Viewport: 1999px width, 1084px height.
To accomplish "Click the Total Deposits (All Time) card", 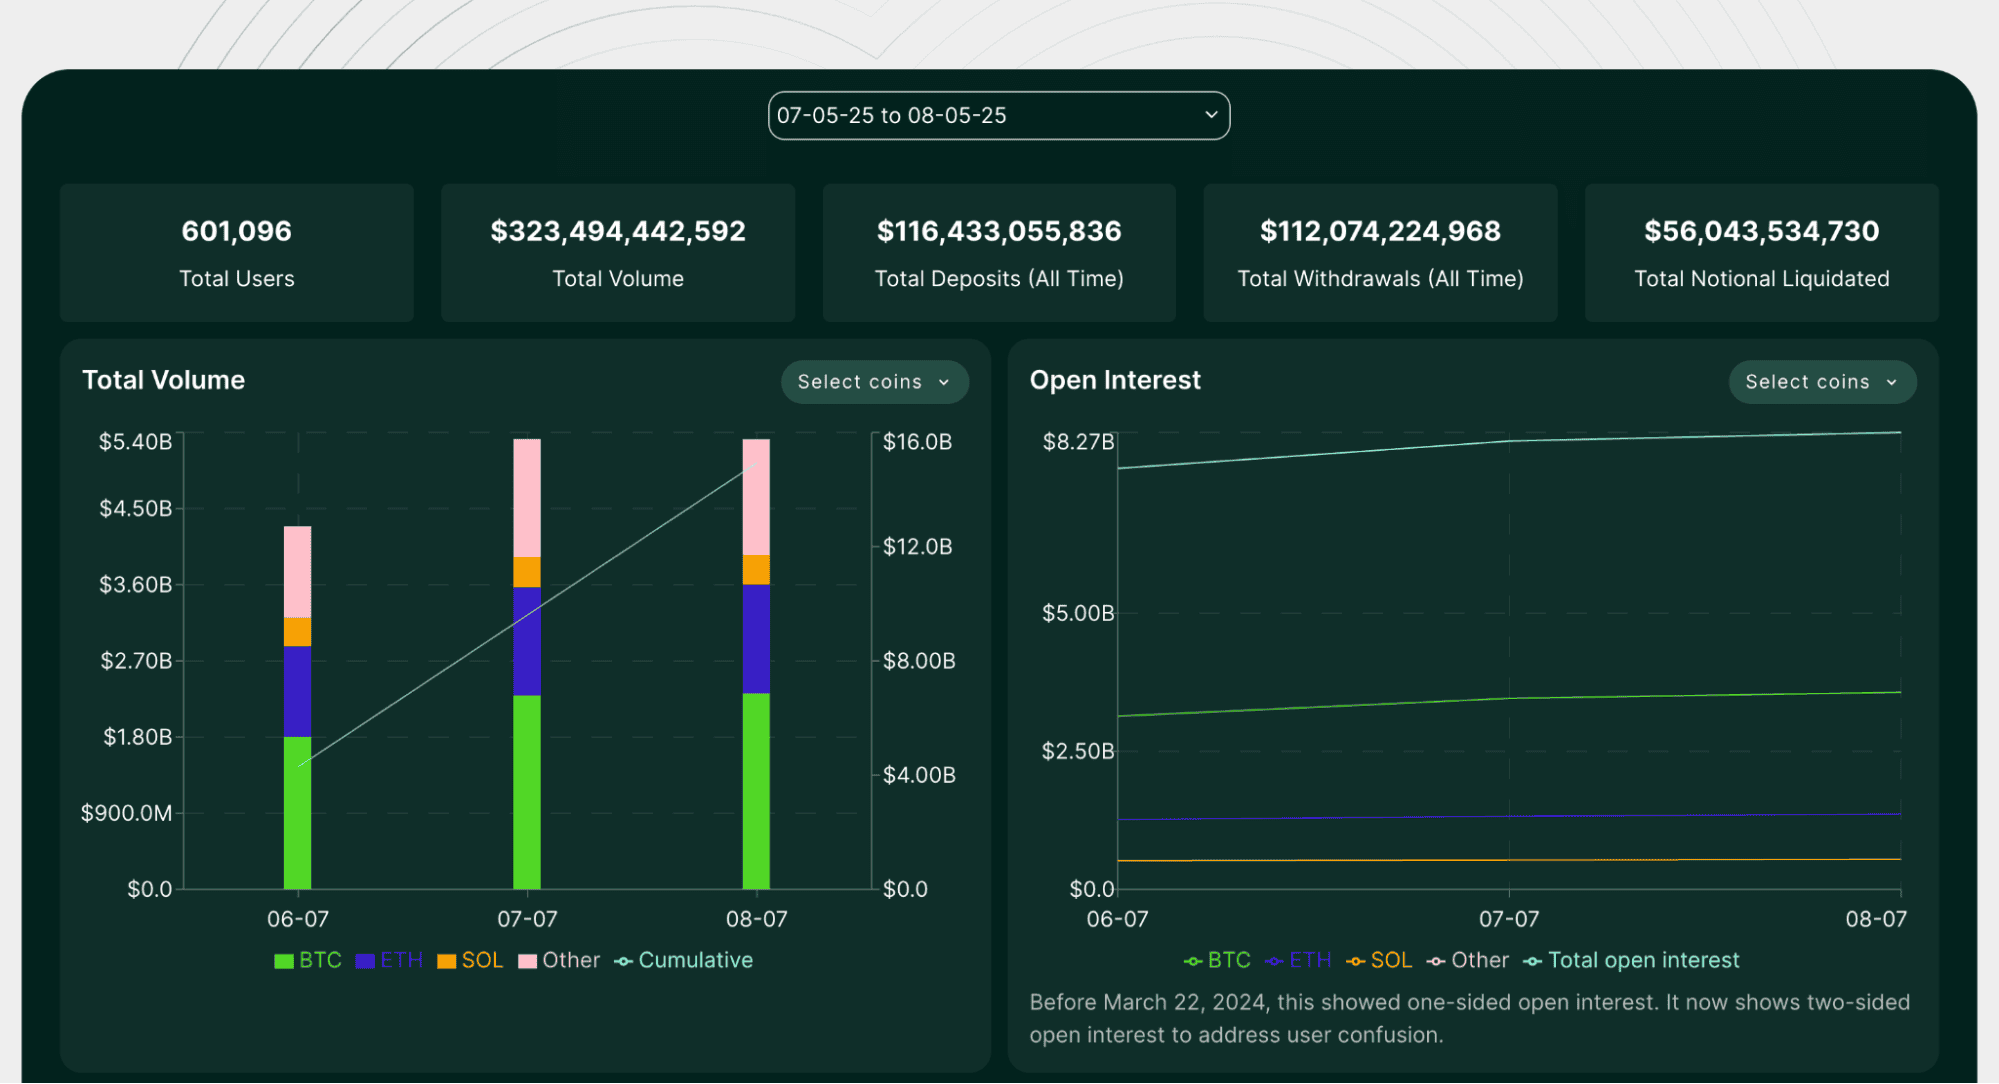I will pyautogui.click(x=999, y=252).
